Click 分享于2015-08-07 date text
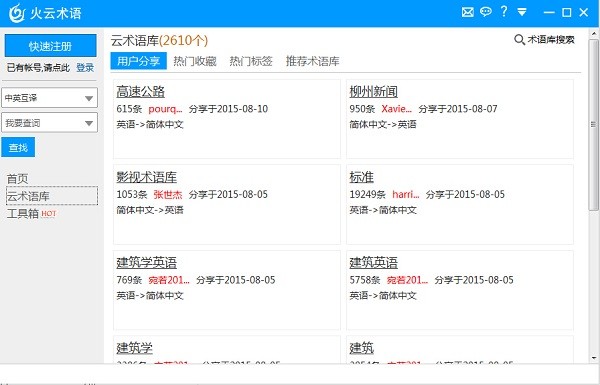 (458, 109)
